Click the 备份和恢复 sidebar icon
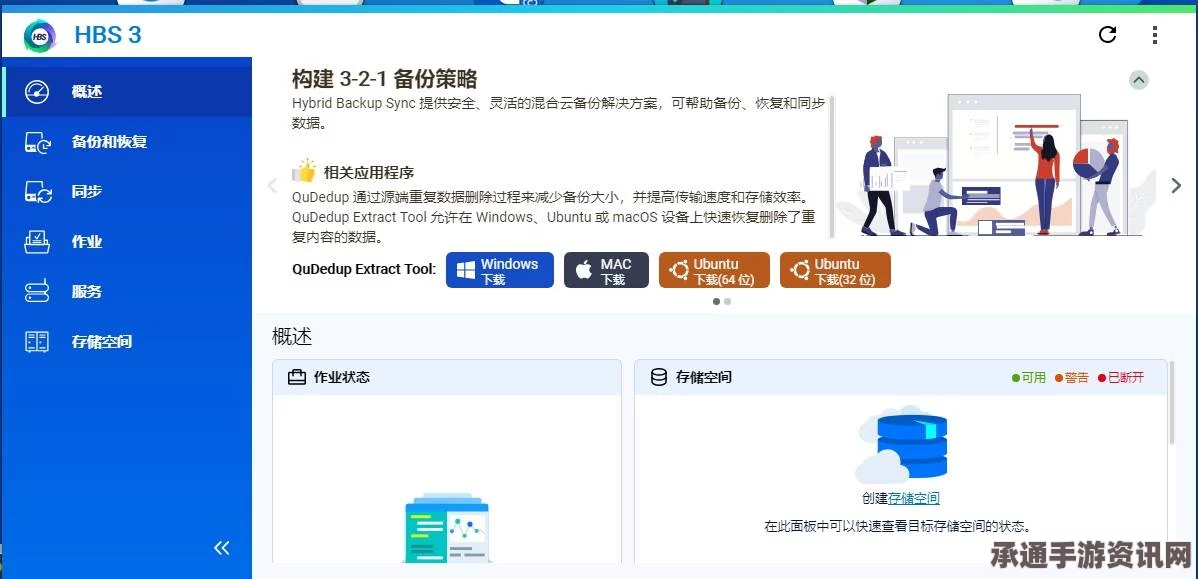The image size is (1198, 579). [37, 142]
